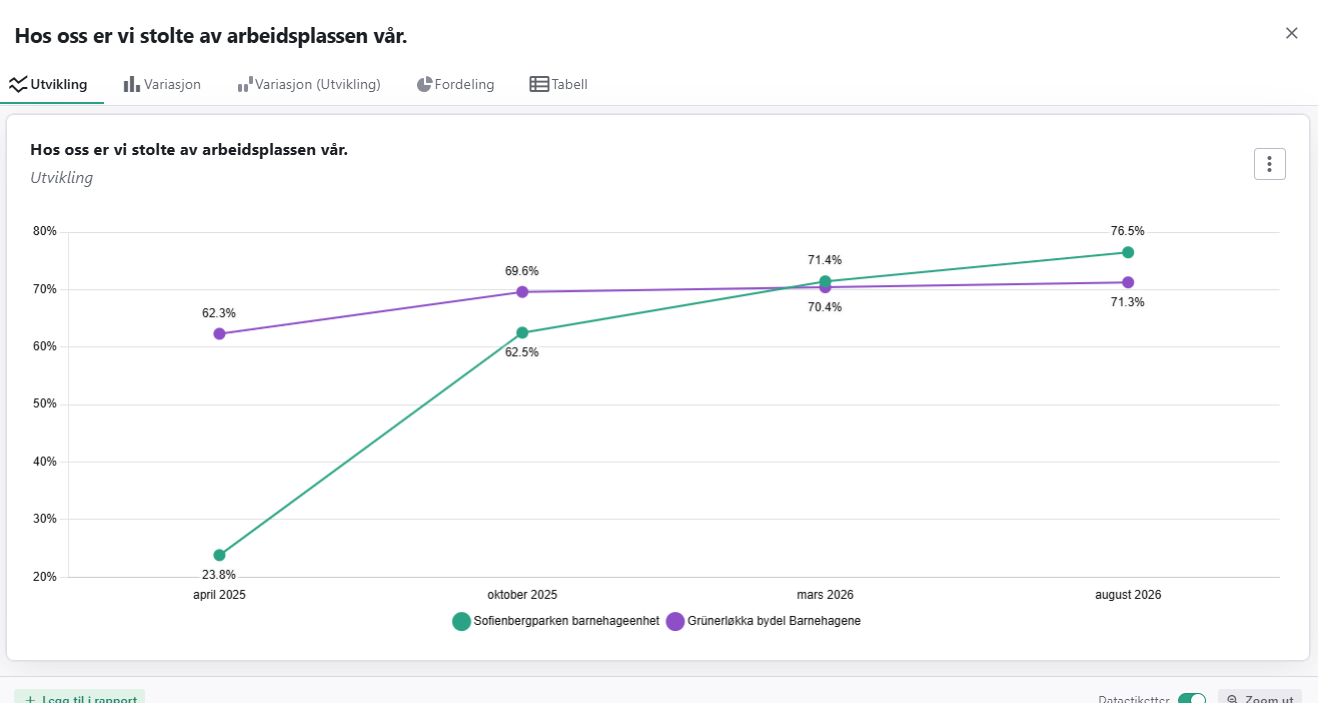Click the oktober 2025 x-axis label
Viewport: 1318px width, 703px height.
pos(522,594)
